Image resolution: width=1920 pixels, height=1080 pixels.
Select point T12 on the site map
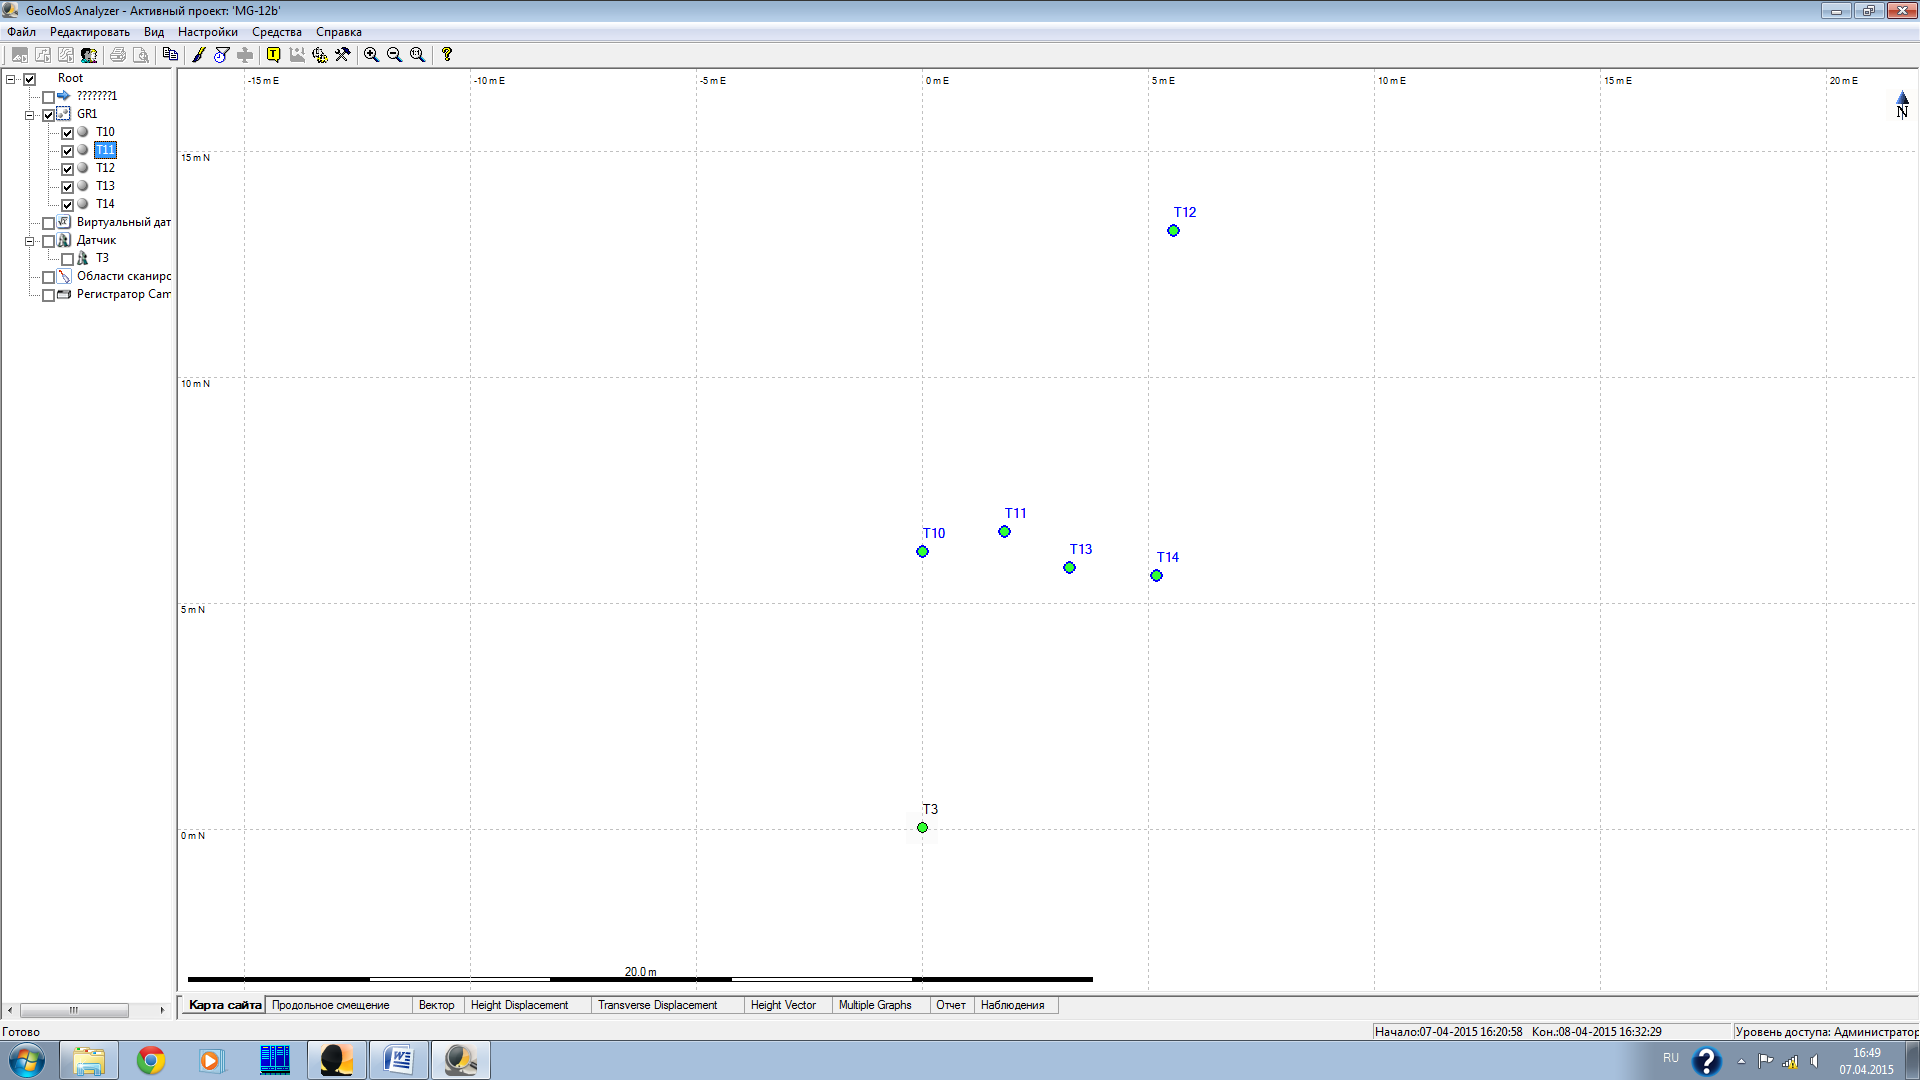coord(1173,231)
